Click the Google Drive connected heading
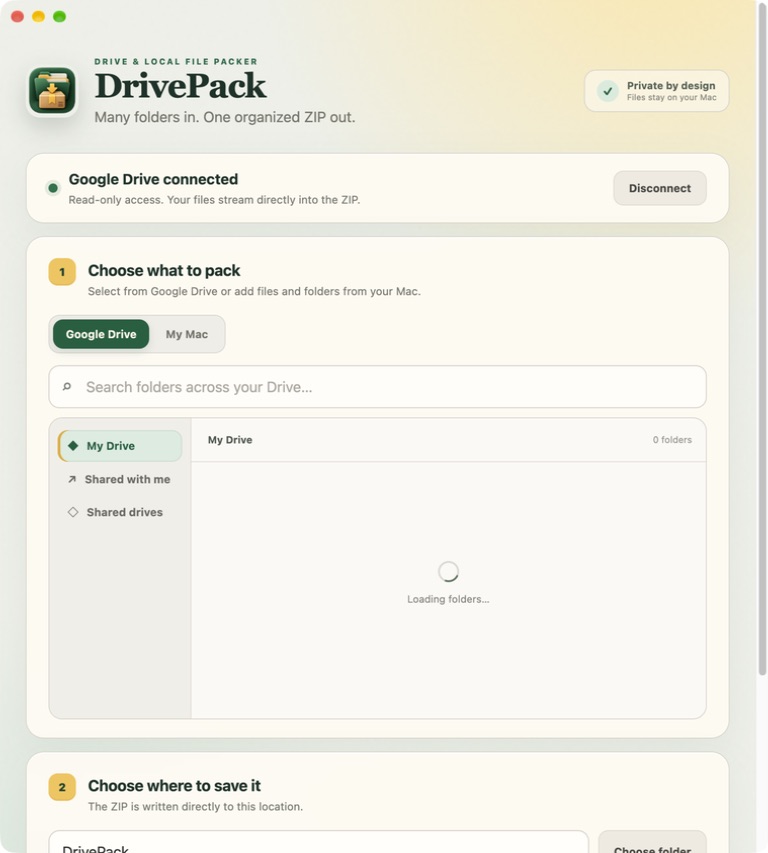Viewport: 768px width, 853px height. point(153,179)
